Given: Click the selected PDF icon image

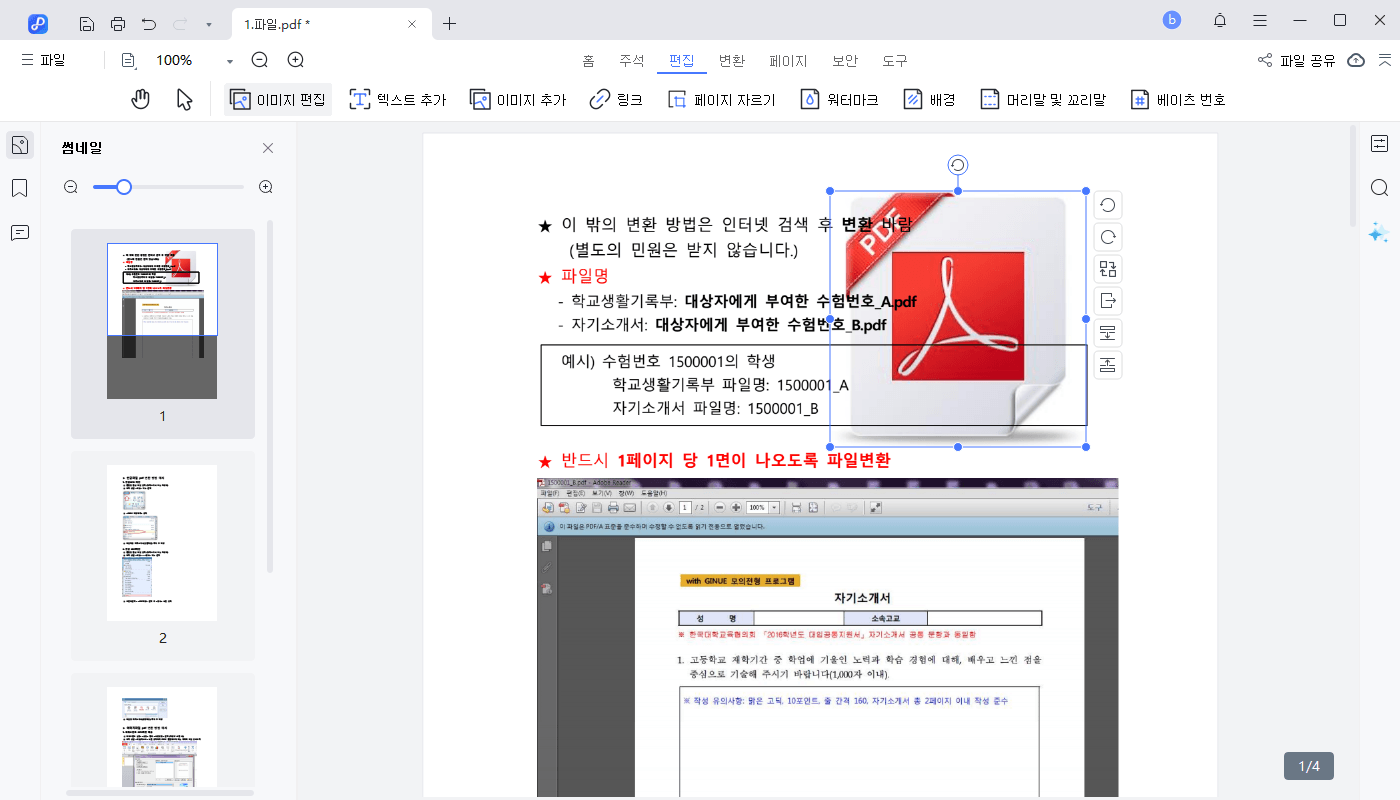Looking at the screenshot, I should pyautogui.click(x=958, y=319).
